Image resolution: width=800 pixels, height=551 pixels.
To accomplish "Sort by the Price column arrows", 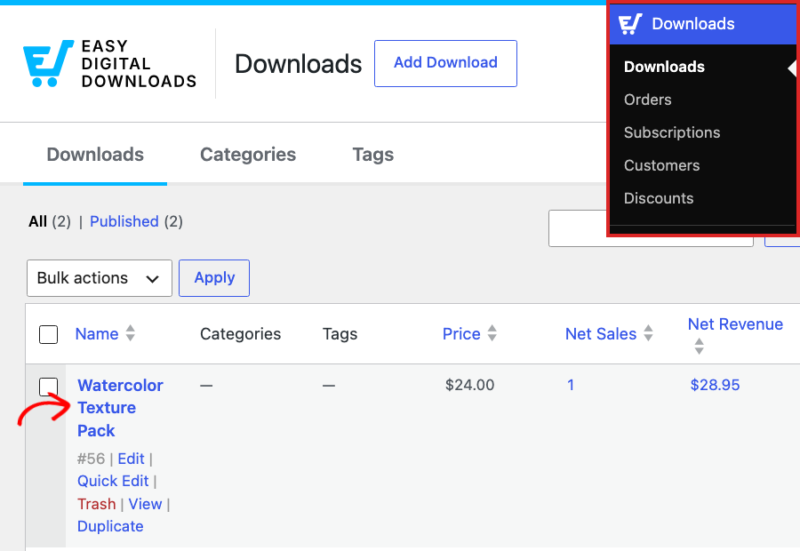I will 492,333.
